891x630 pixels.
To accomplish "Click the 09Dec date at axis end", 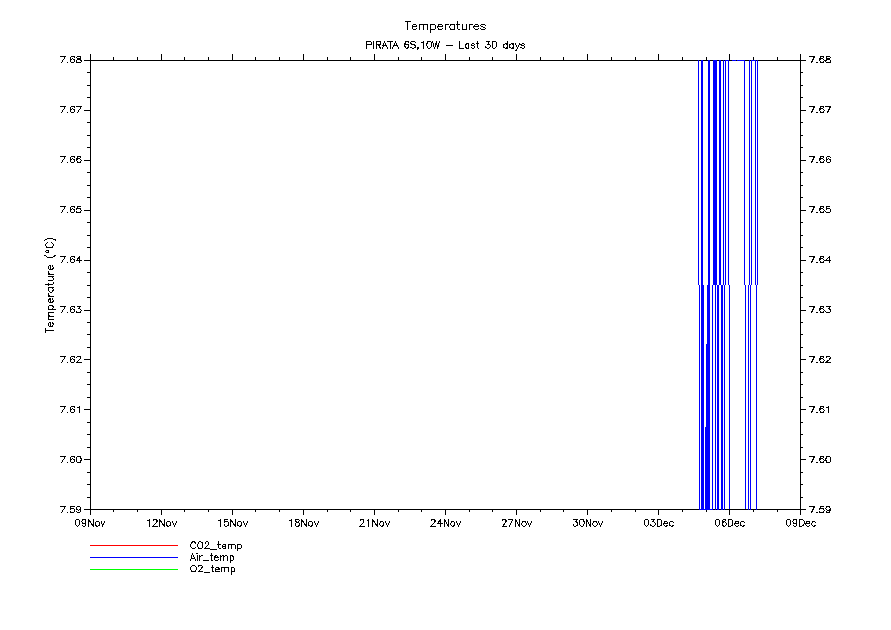I will (x=800, y=522).
